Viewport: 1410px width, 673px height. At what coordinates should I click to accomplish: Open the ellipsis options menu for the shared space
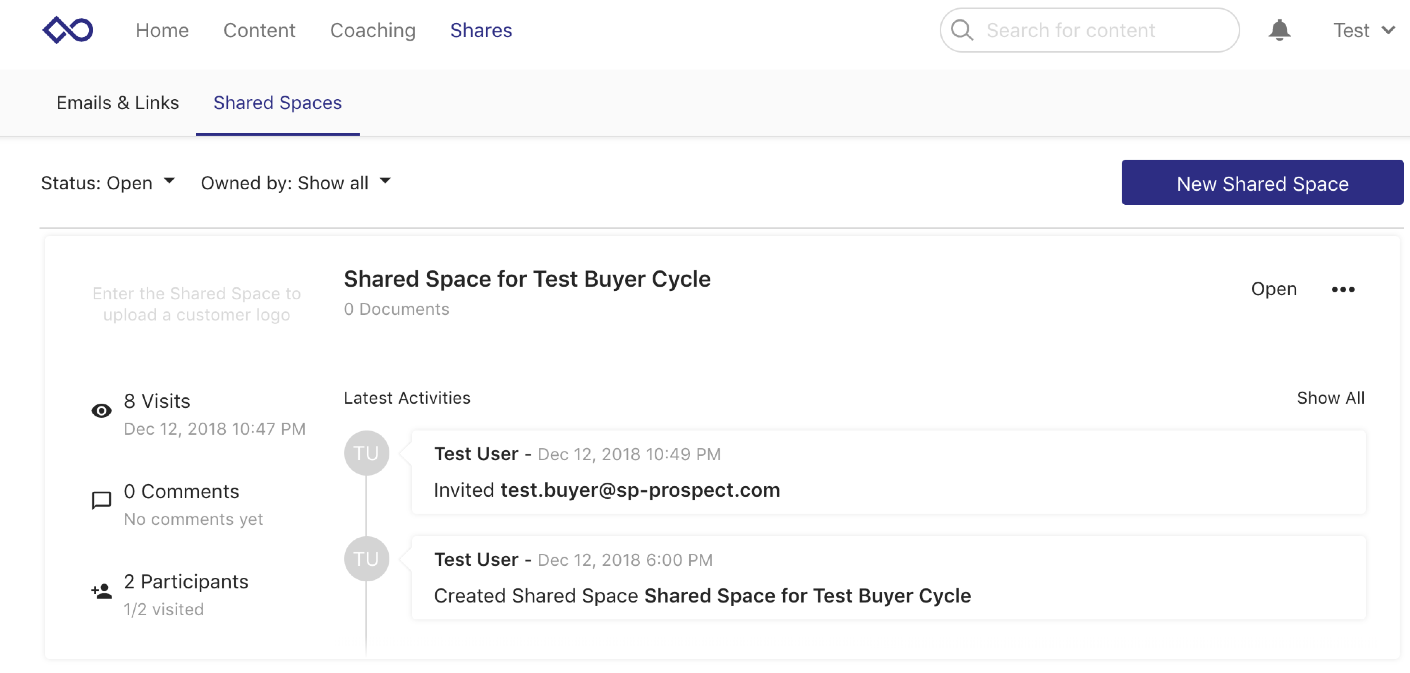pos(1343,289)
